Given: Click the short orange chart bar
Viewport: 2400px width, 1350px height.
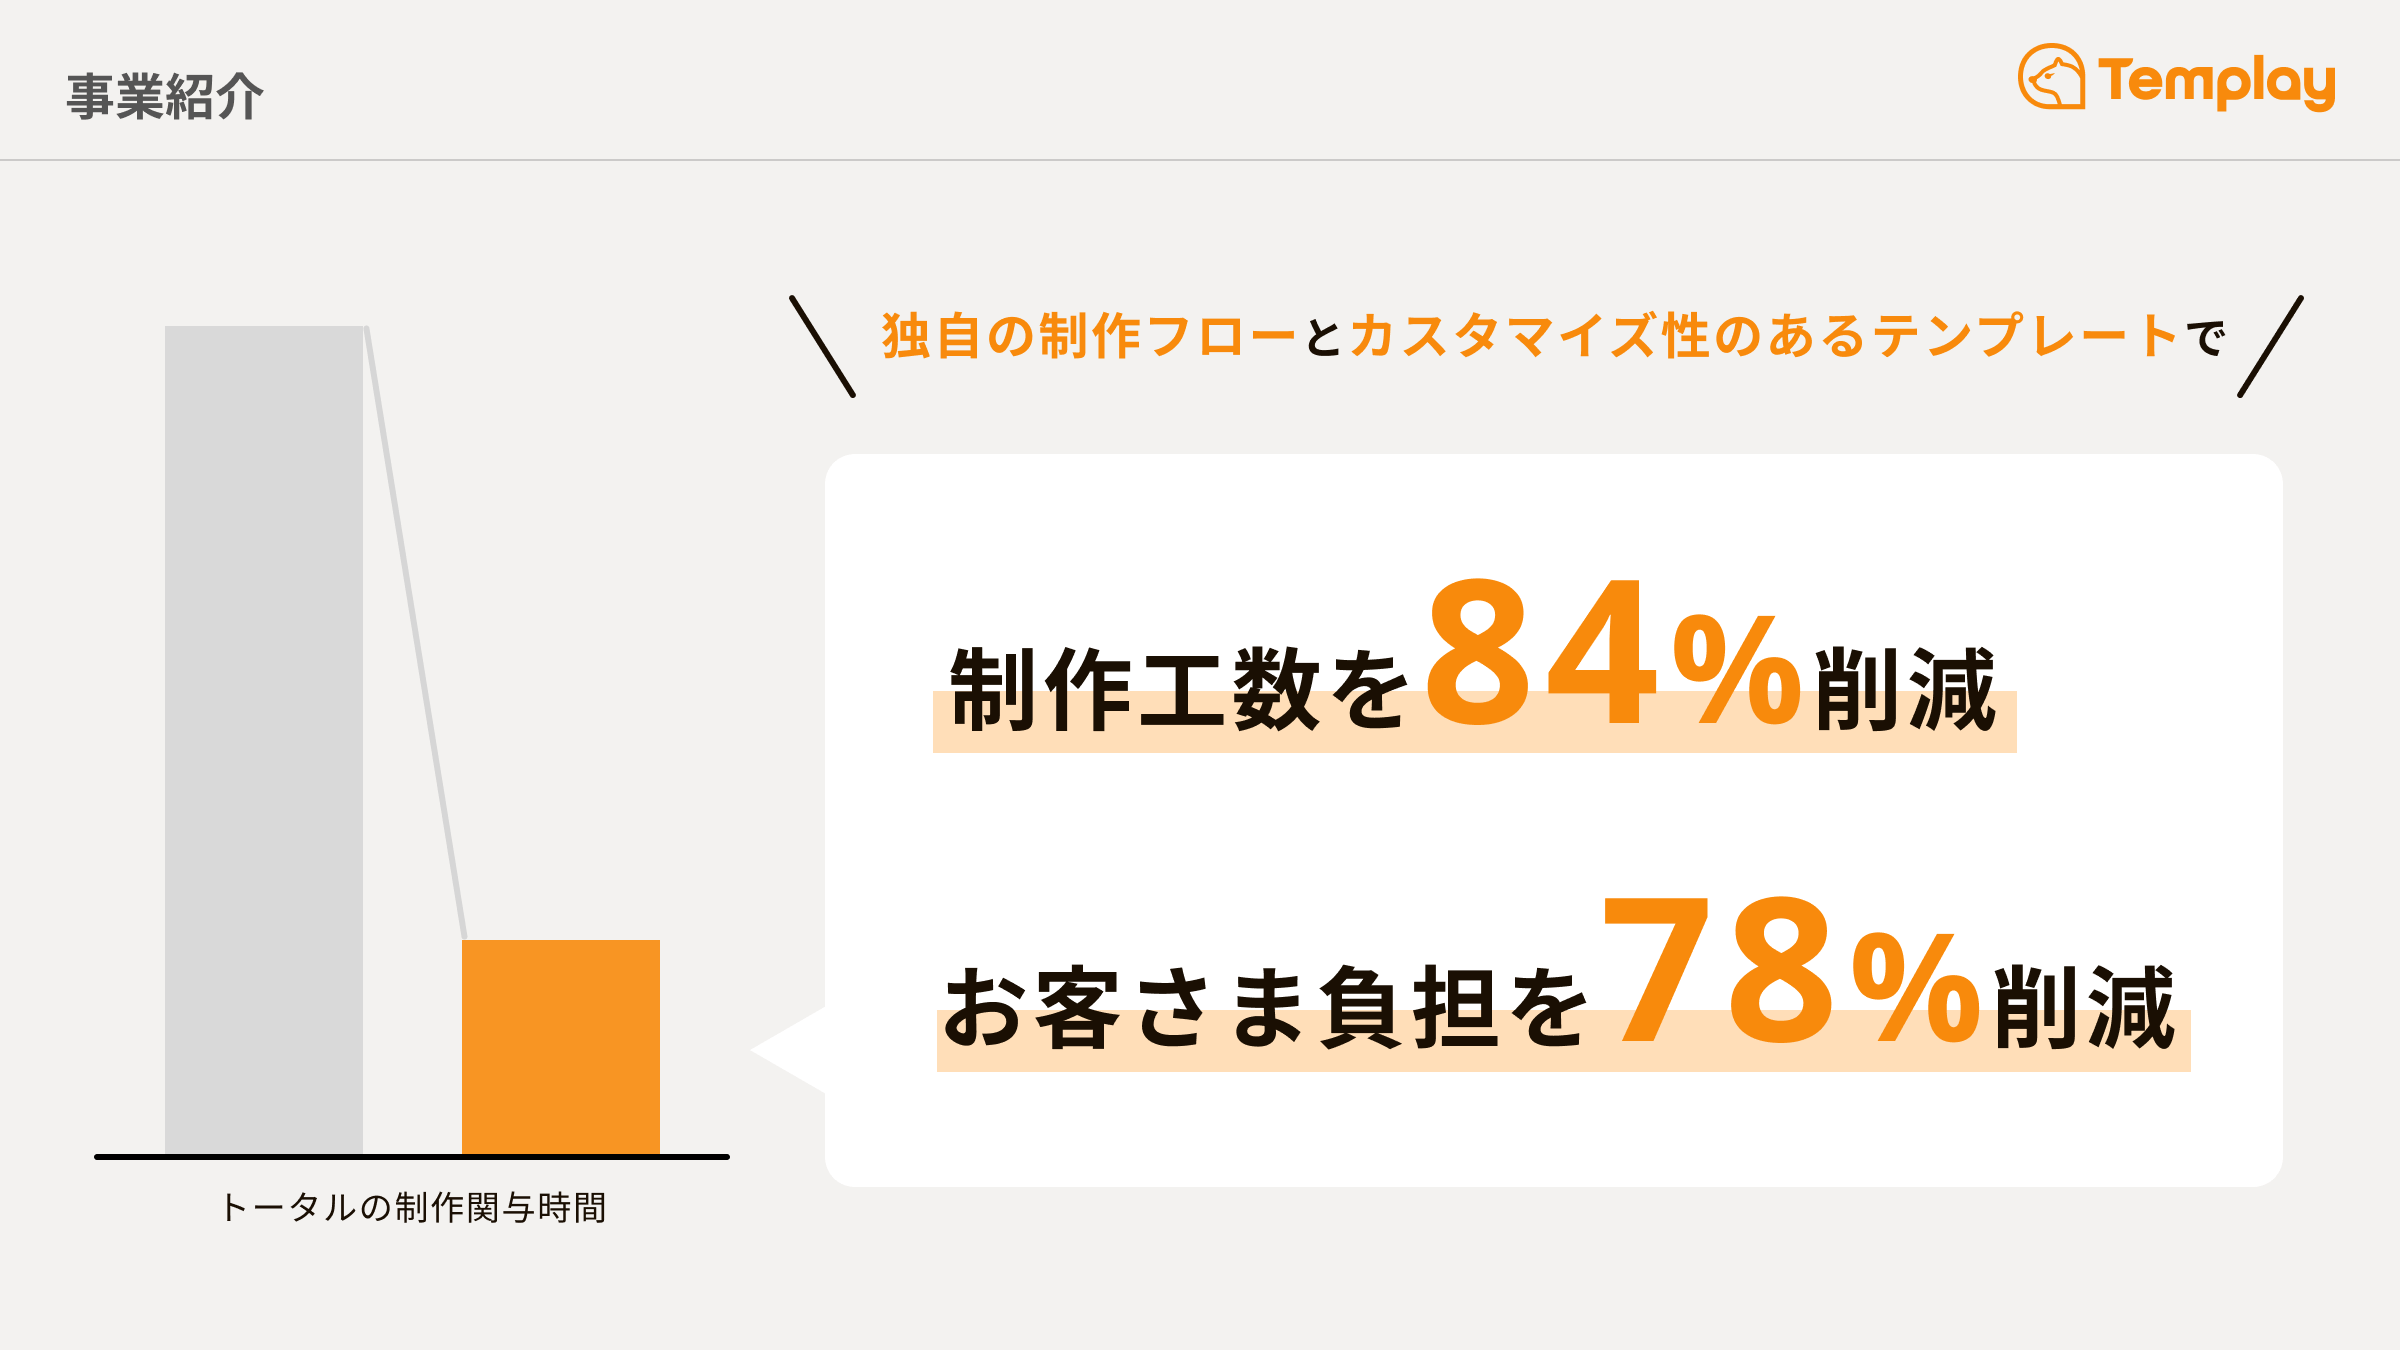Looking at the screenshot, I should (x=560, y=1046).
